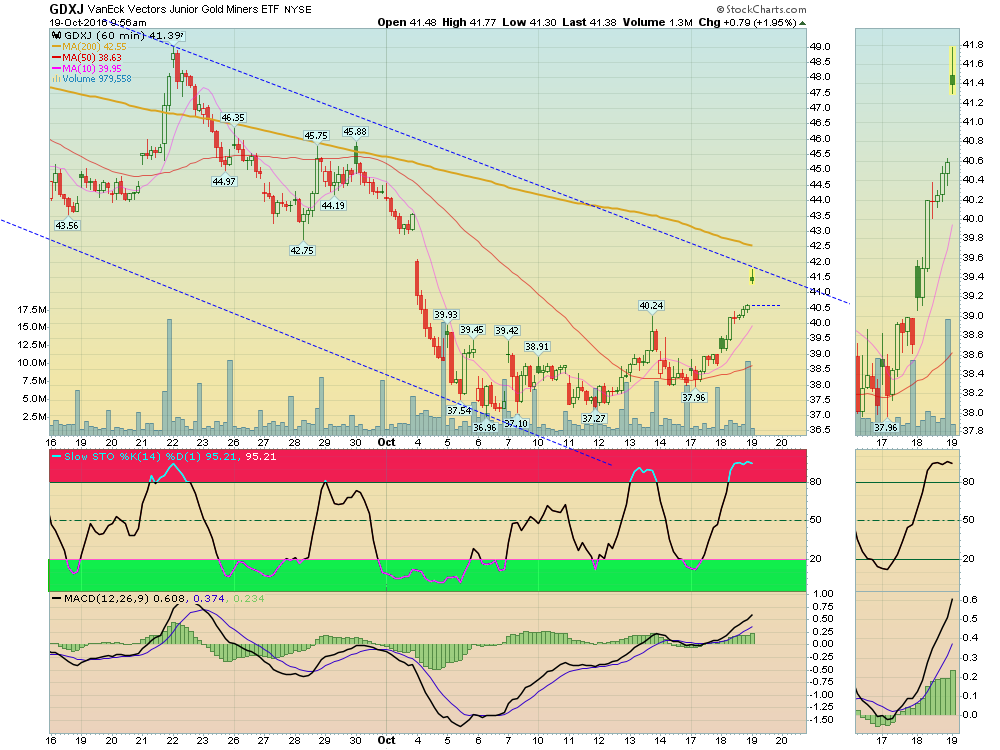Click the 46.35 price annotation
Viewport: 1000px width, 750px height.
pyautogui.click(x=233, y=118)
